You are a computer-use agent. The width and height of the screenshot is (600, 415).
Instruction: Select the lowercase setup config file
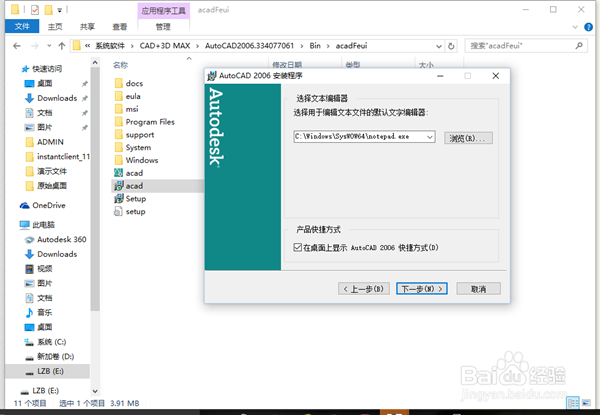coord(130,212)
